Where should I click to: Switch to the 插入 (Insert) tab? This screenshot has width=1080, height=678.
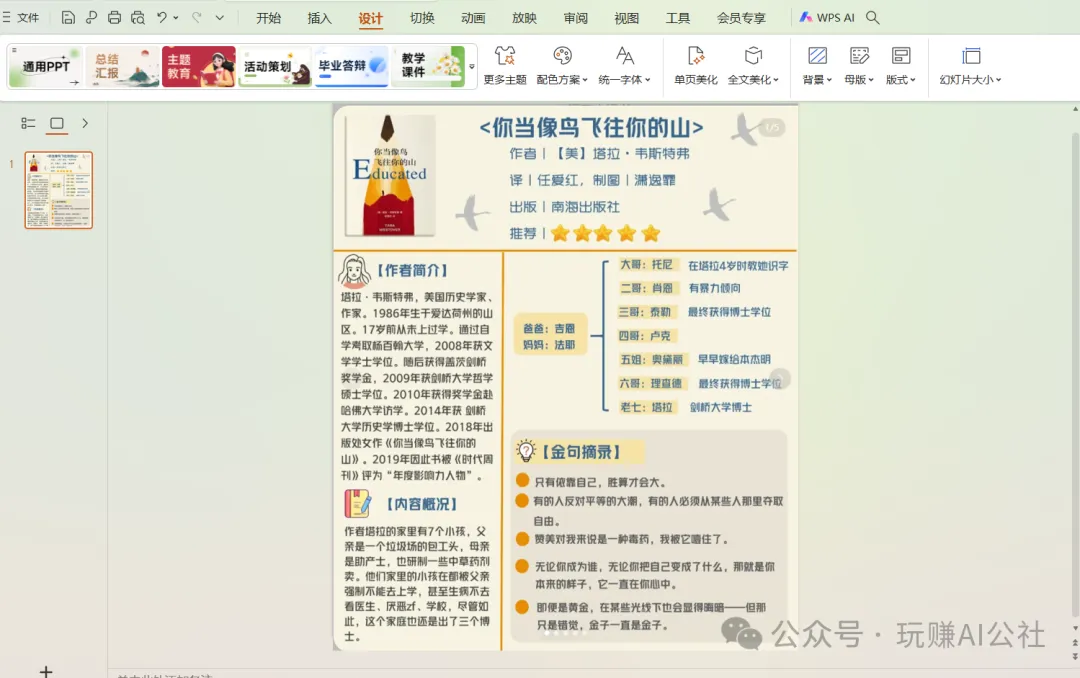320,18
